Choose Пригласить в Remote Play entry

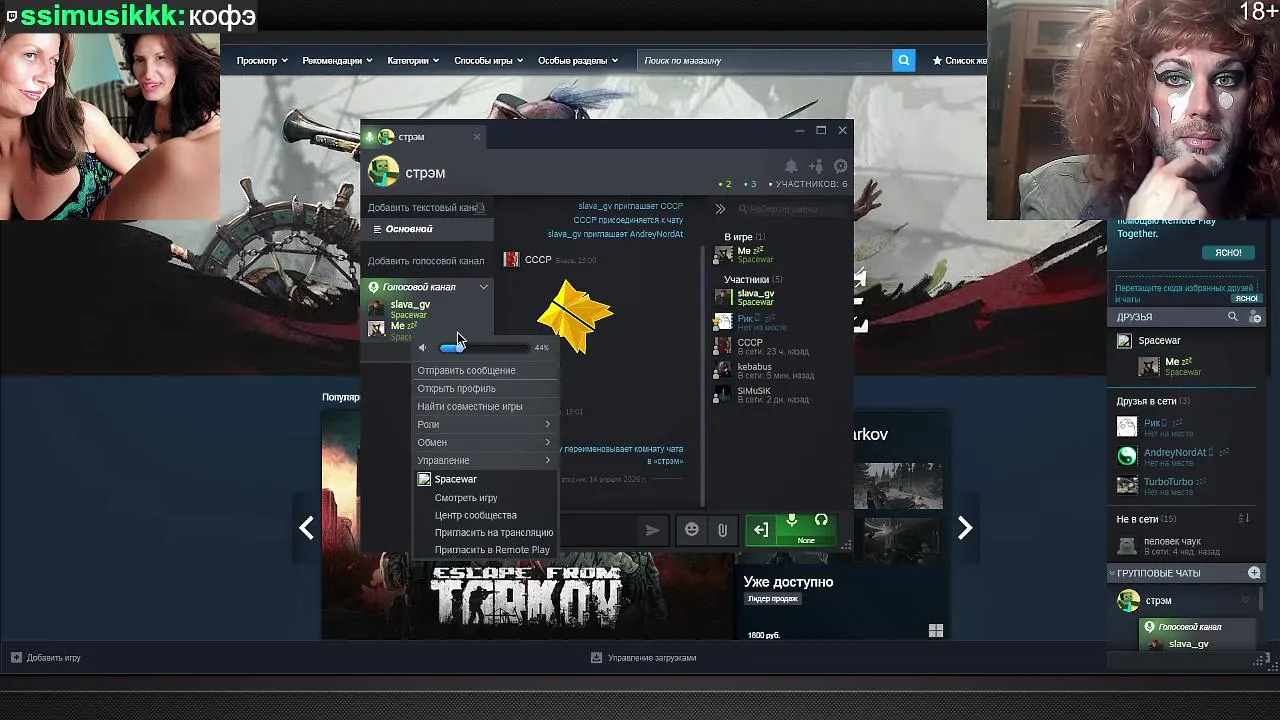492,550
